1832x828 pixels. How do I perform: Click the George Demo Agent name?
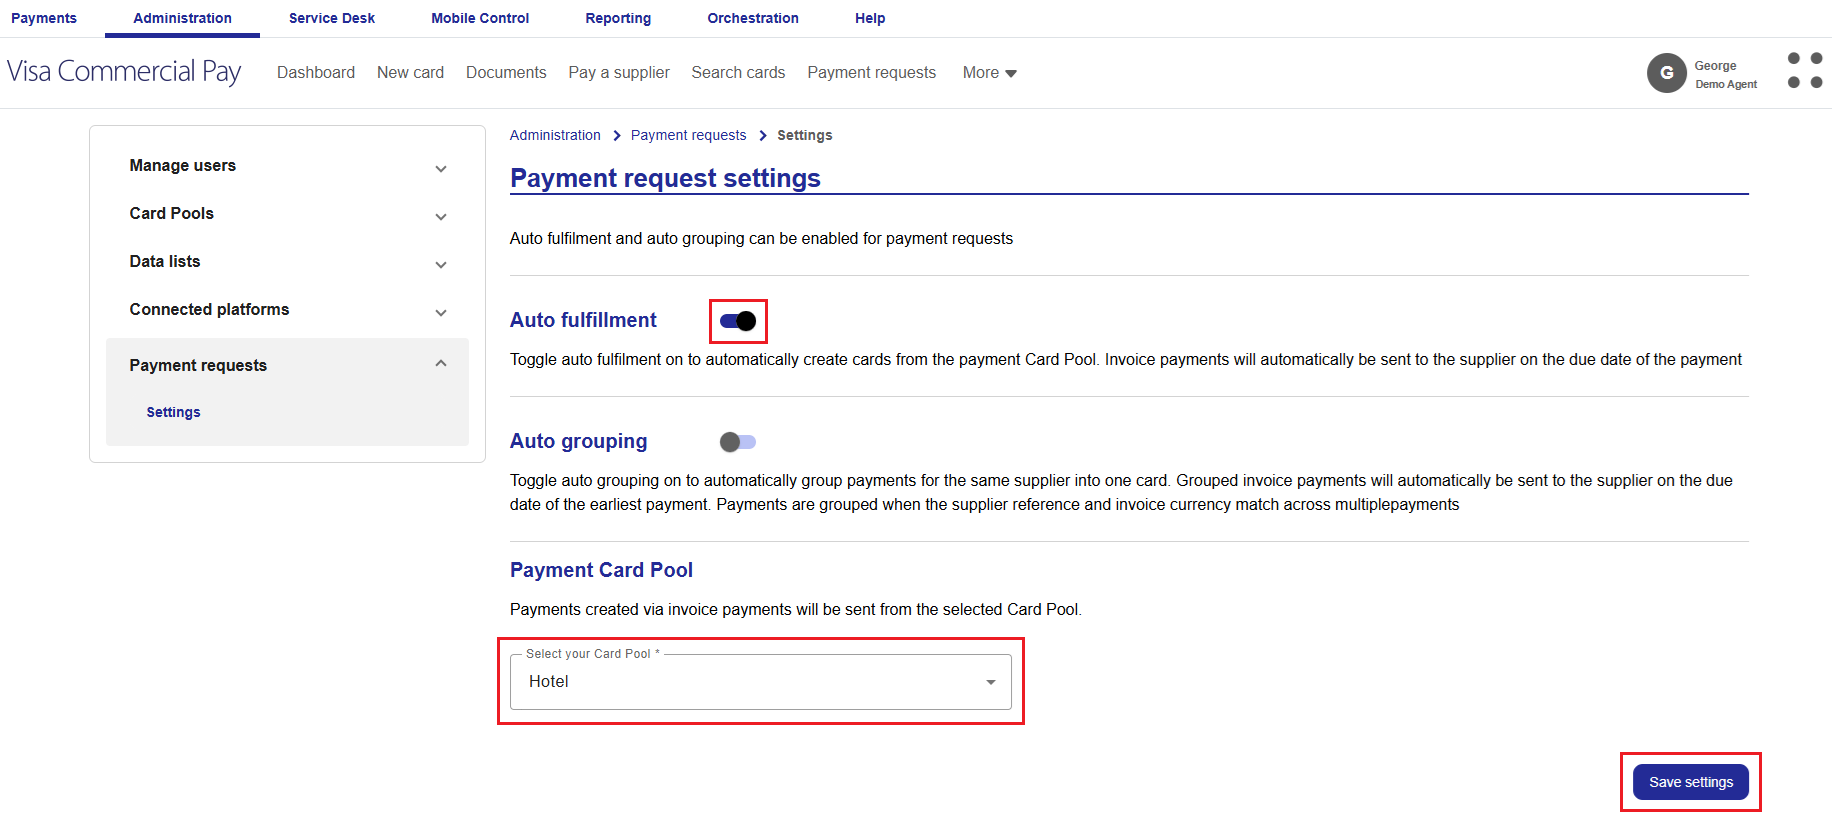[1726, 74]
